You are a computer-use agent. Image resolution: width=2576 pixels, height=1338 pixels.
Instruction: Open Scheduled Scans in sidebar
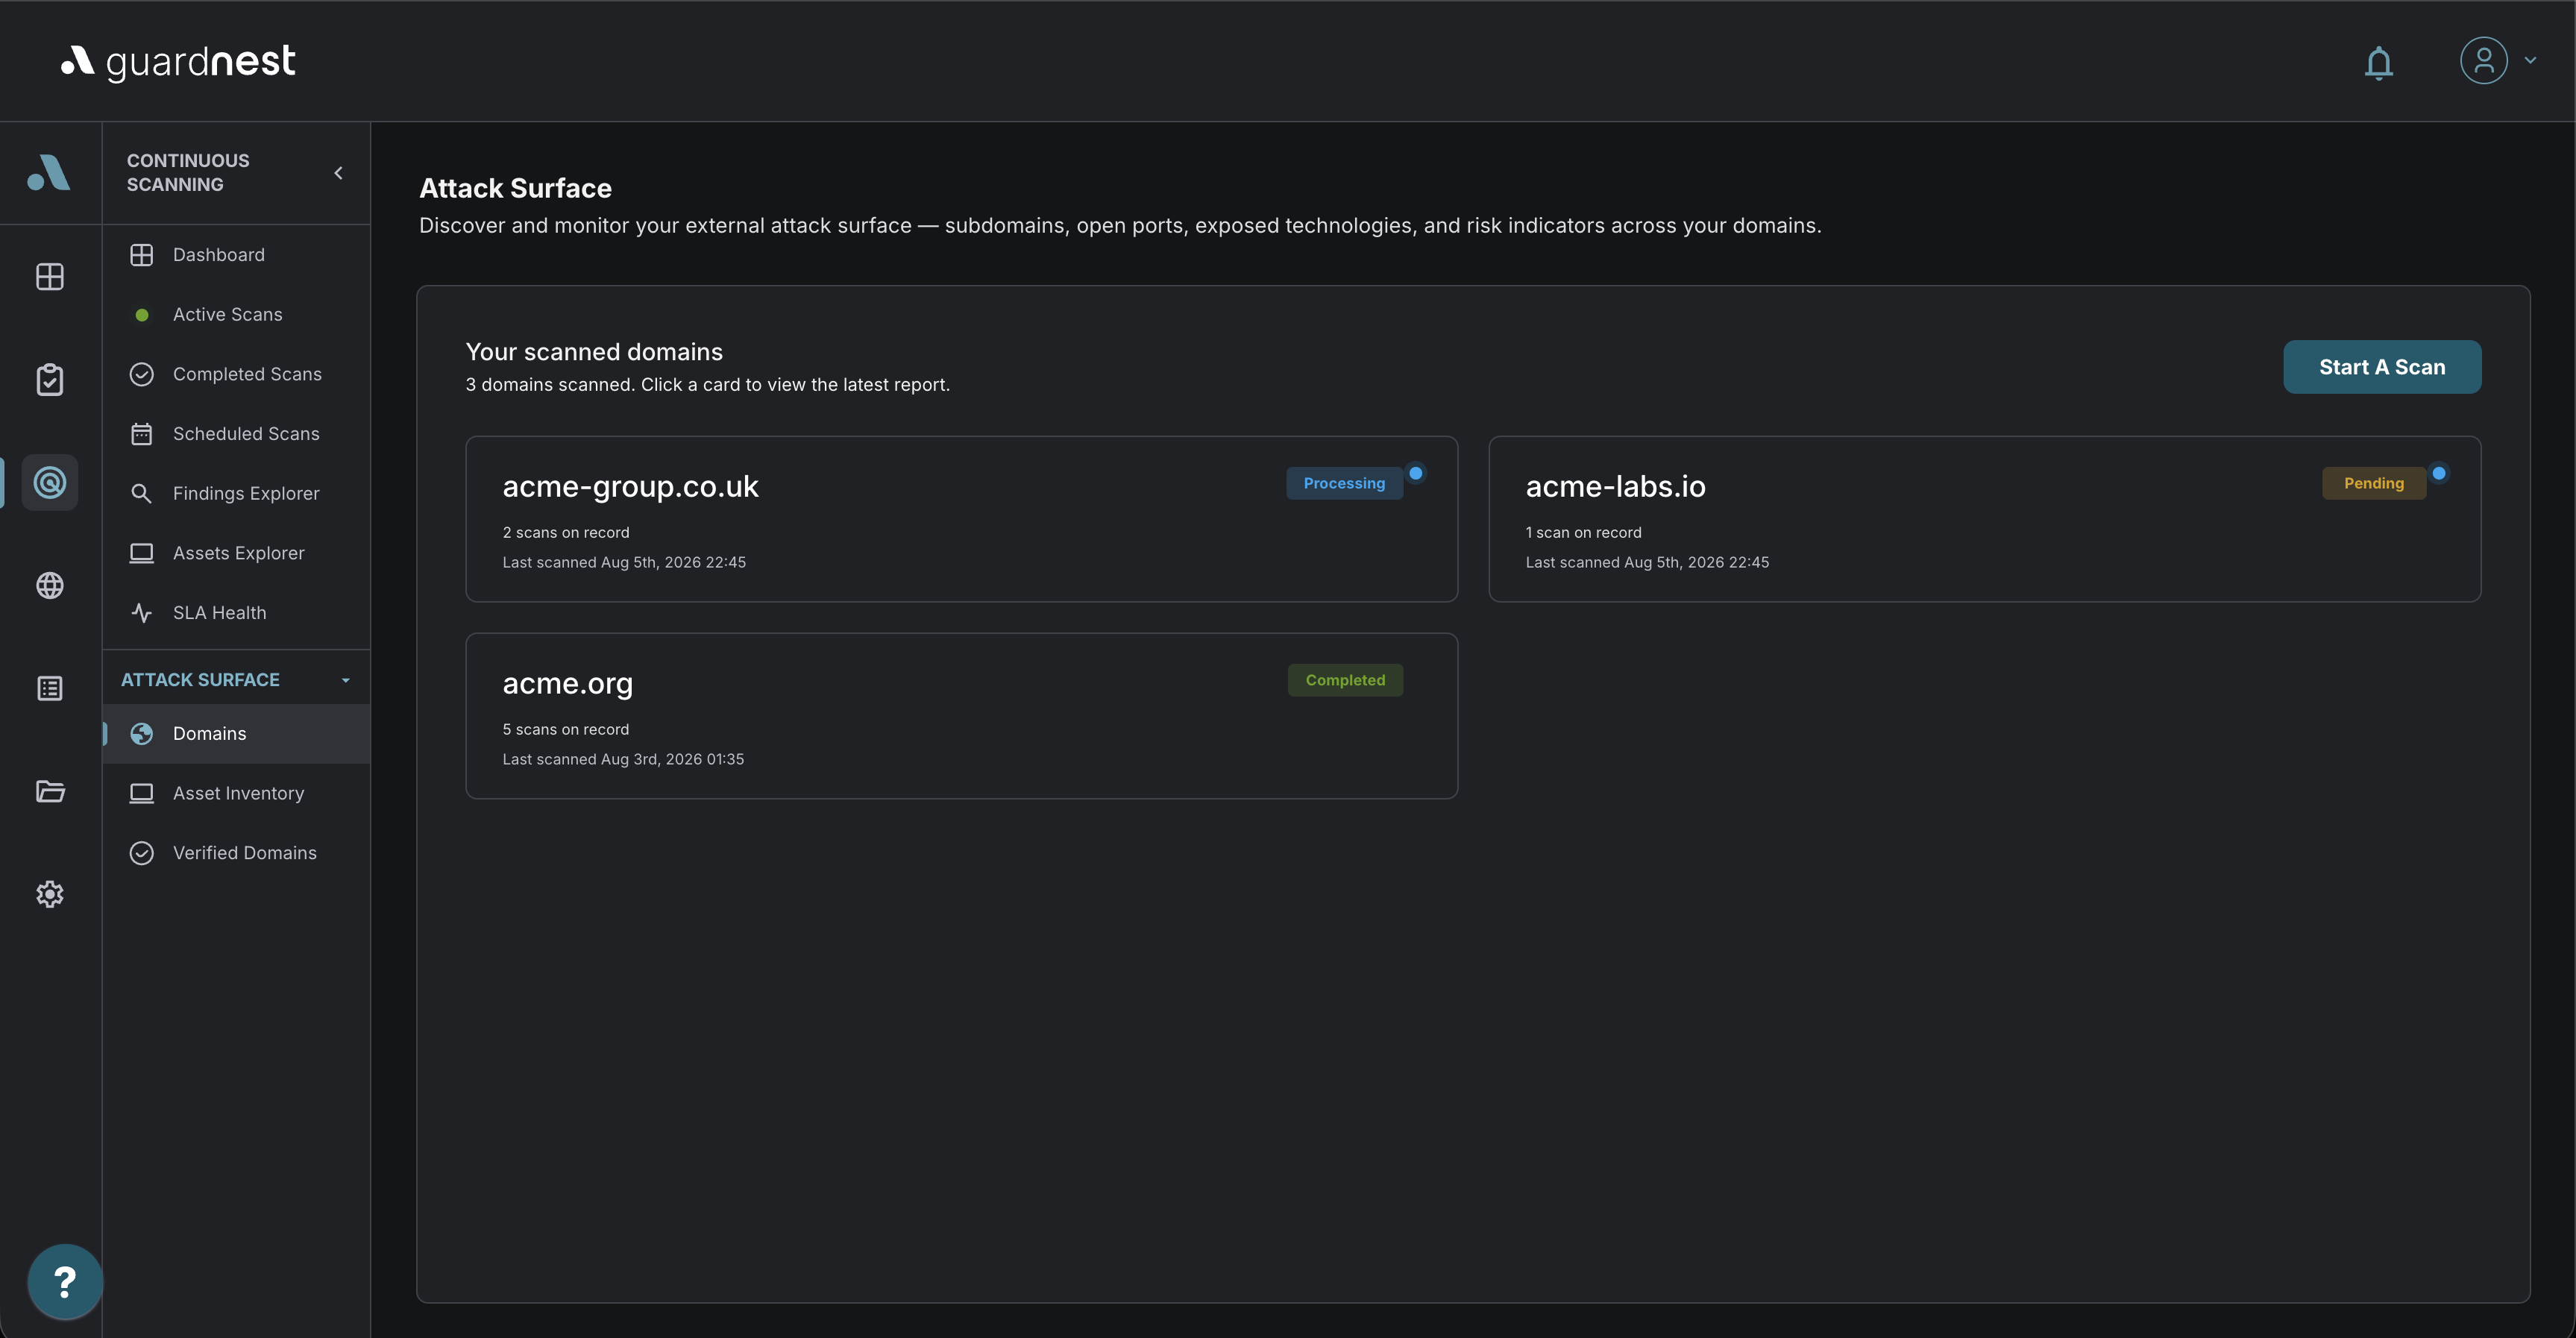236,434
